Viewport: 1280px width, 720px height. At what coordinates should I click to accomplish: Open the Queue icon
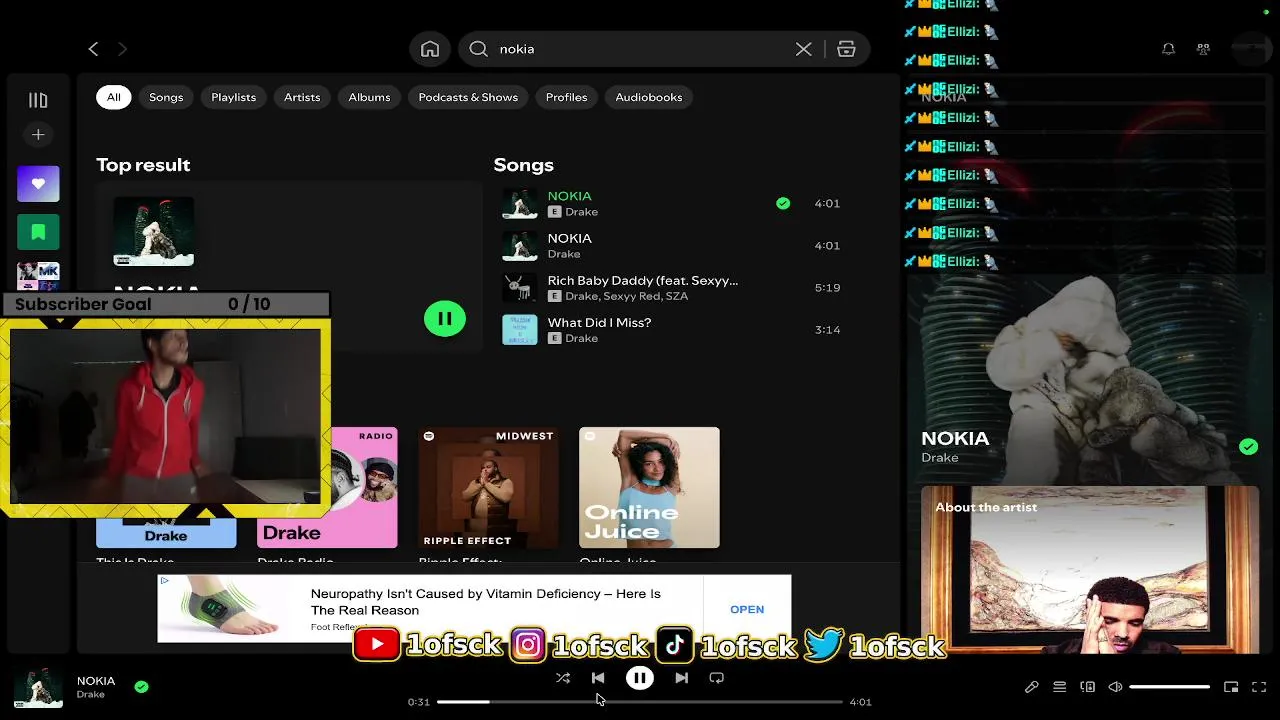point(1059,687)
